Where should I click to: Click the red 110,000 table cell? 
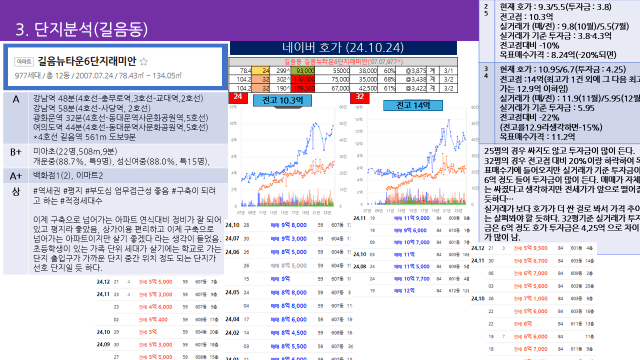tap(303, 79)
